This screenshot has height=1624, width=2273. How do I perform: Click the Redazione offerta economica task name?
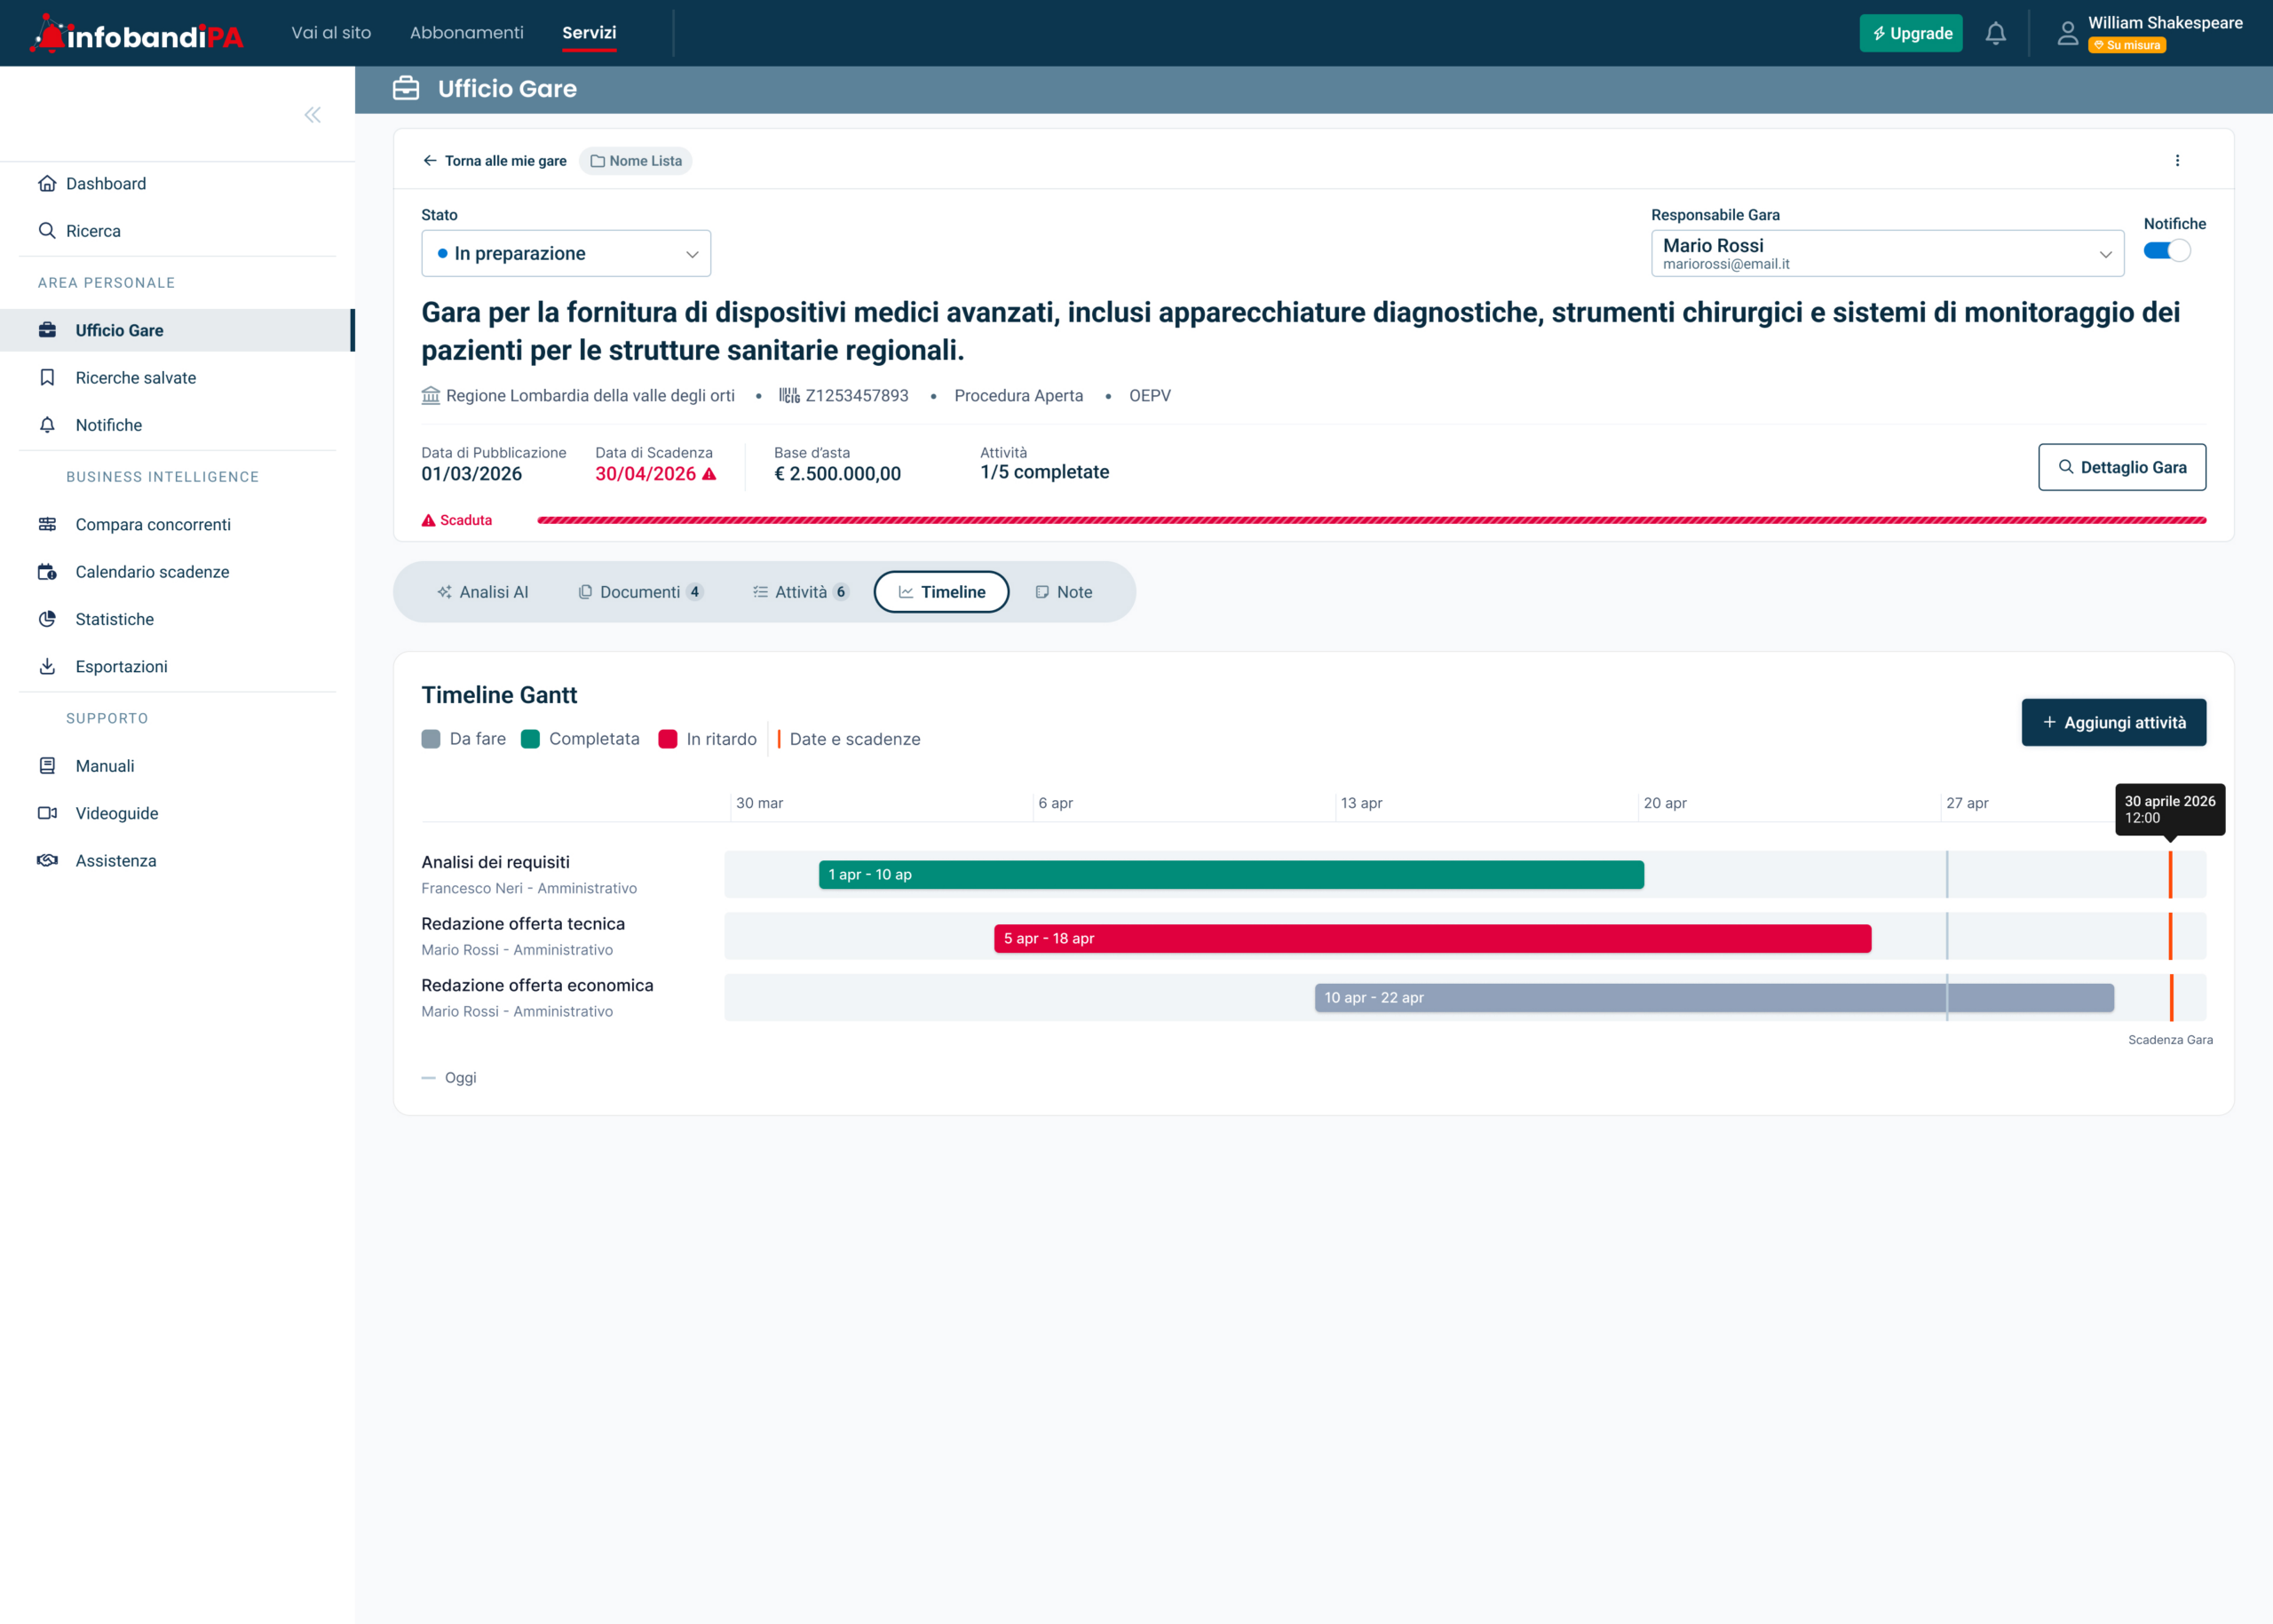pos(537,985)
